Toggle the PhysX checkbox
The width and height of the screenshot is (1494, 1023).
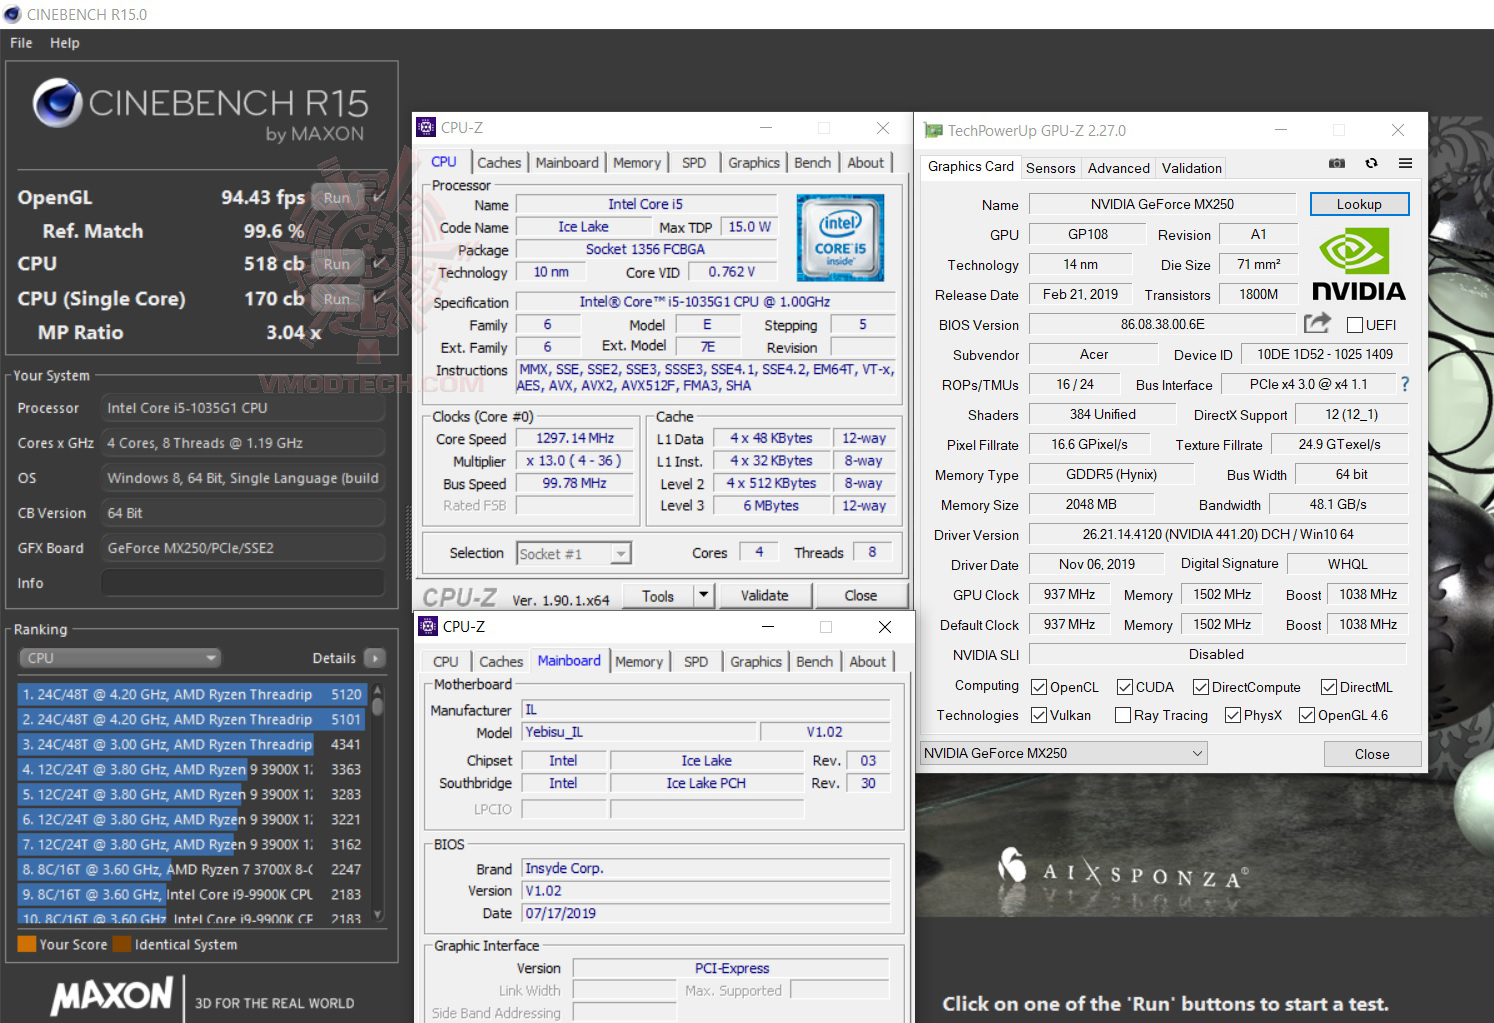coord(1233,715)
